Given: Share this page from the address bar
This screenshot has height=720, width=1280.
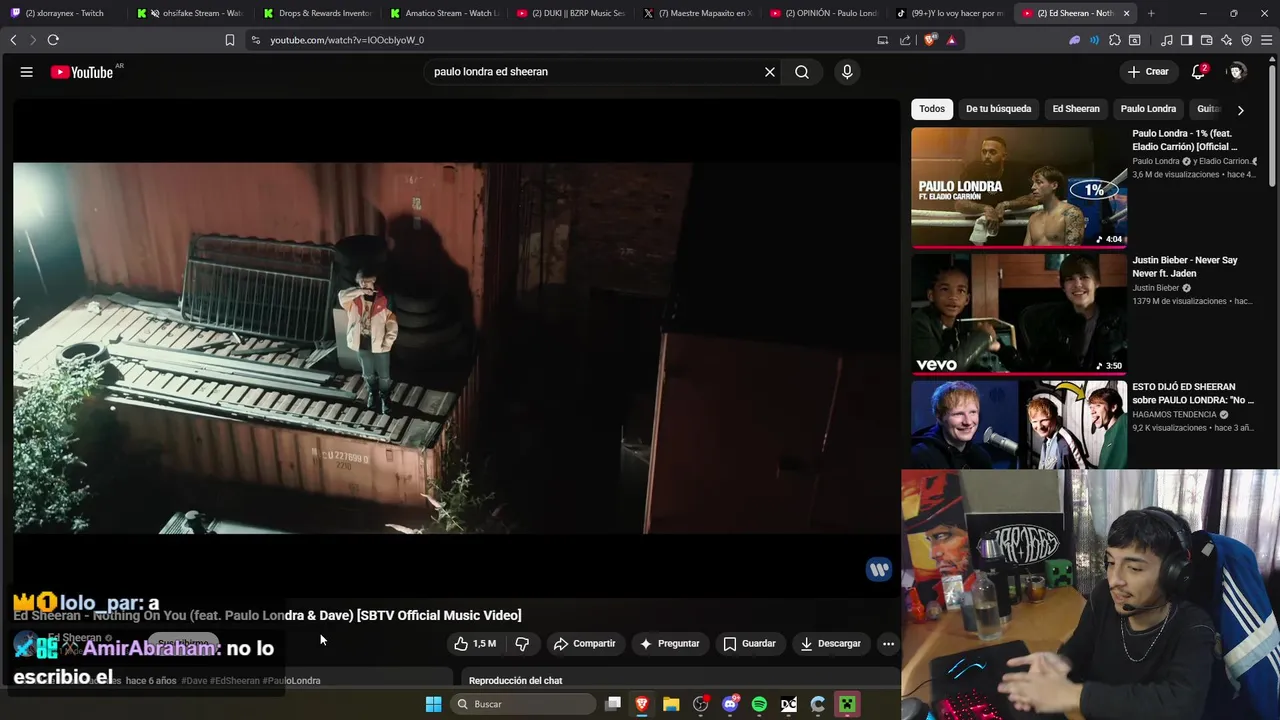Looking at the screenshot, I should [x=905, y=40].
